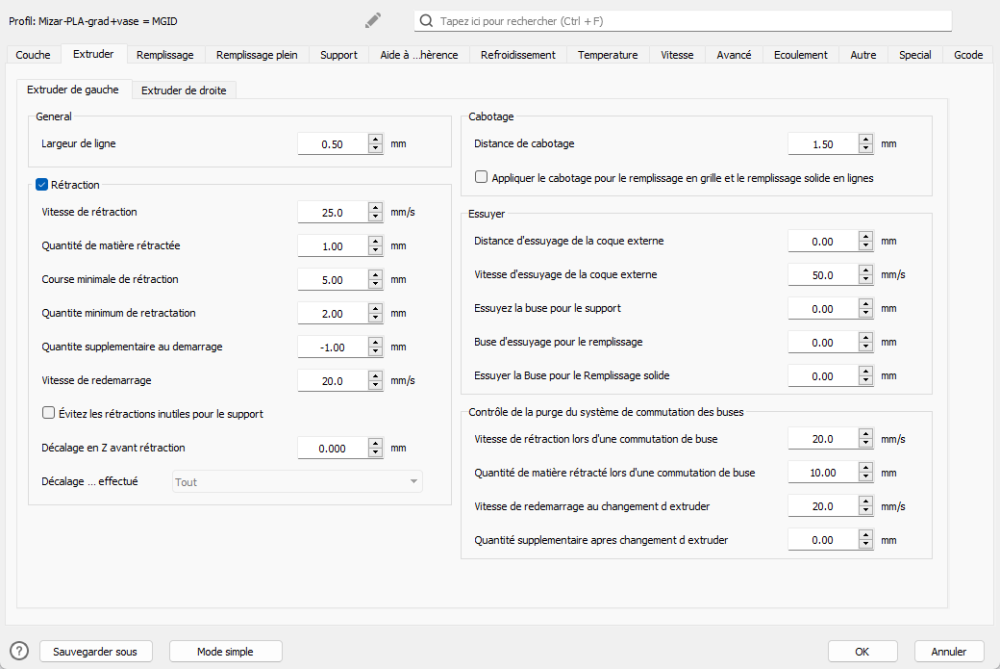Click the Sauvegarder sous button
The height and width of the screenshot is (669, 1000).
click(96, 652)
